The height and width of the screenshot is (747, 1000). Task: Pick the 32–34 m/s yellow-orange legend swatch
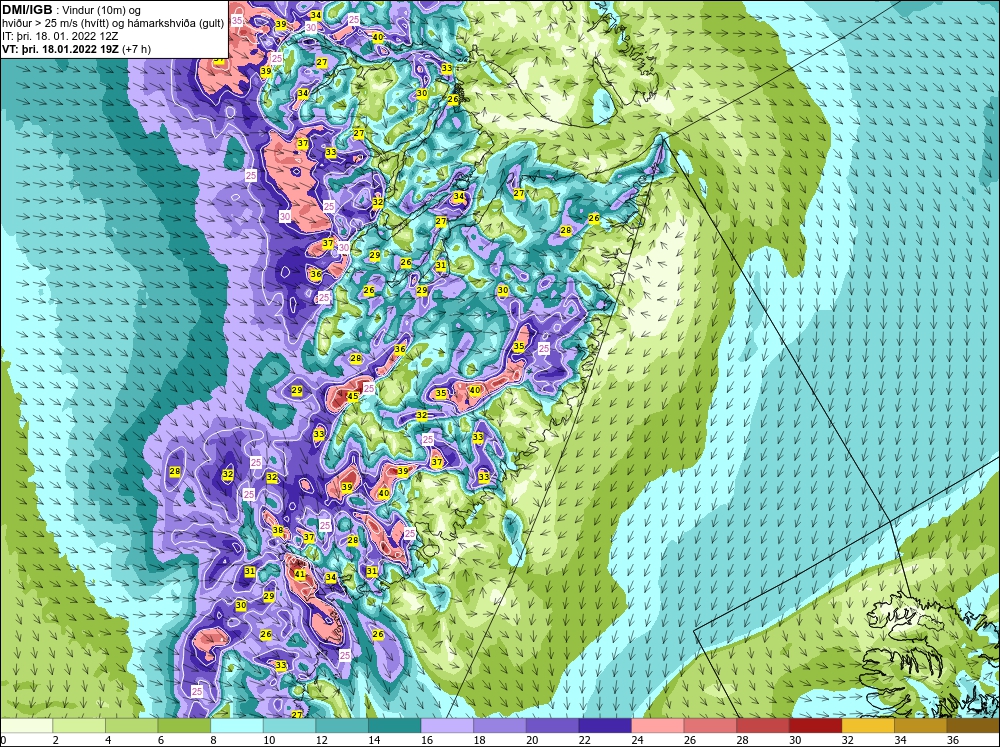(868, 726)
